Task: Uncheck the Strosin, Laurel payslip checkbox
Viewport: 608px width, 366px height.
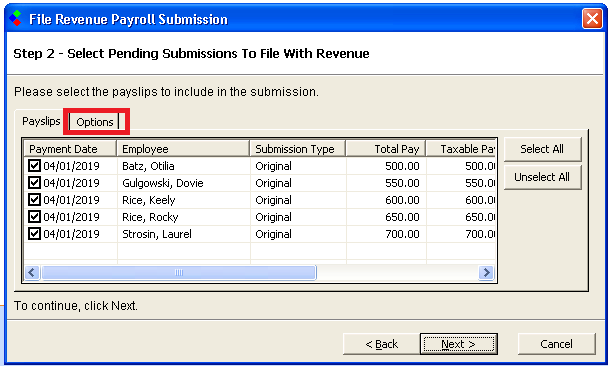Action: (x=35, y=234)
